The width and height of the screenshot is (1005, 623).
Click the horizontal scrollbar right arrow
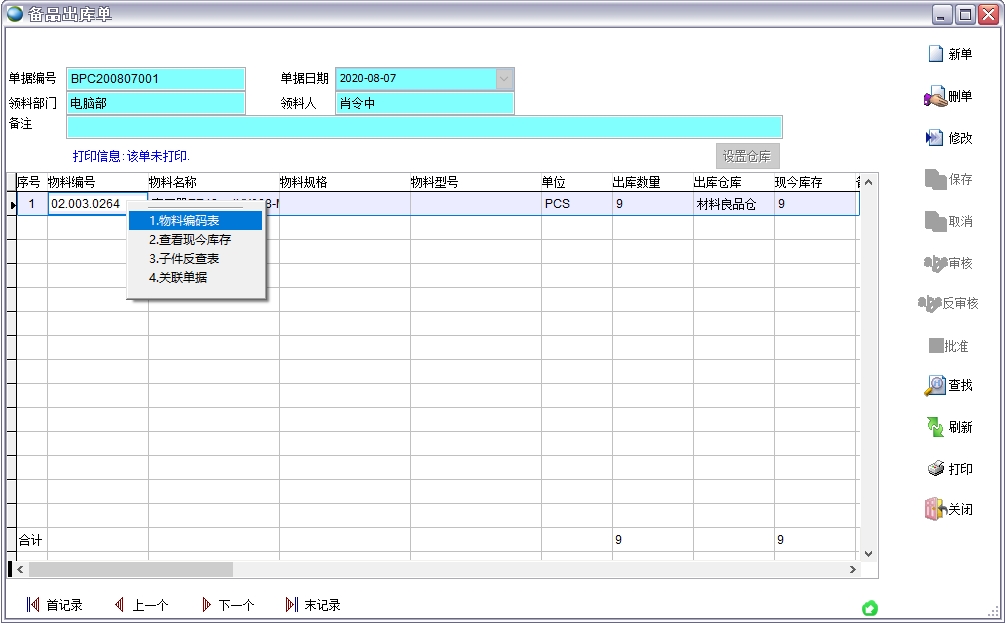(853, 569)
